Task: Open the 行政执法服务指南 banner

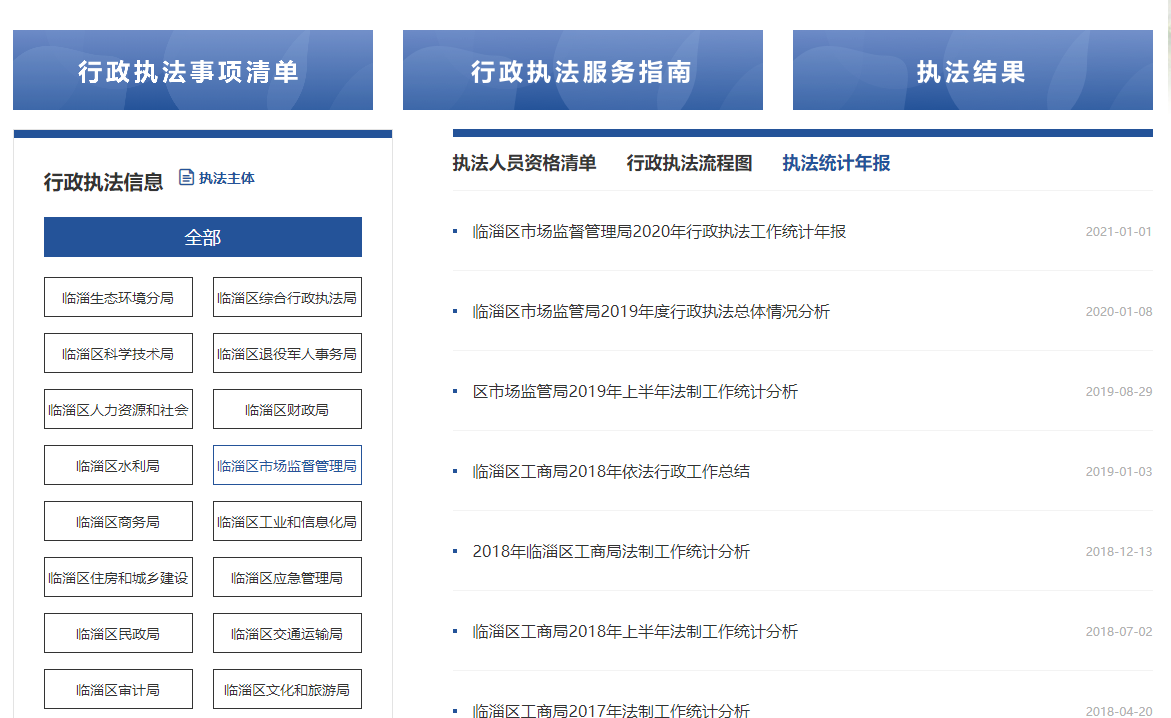Action: pyautogui.click(x=582, y=71)
